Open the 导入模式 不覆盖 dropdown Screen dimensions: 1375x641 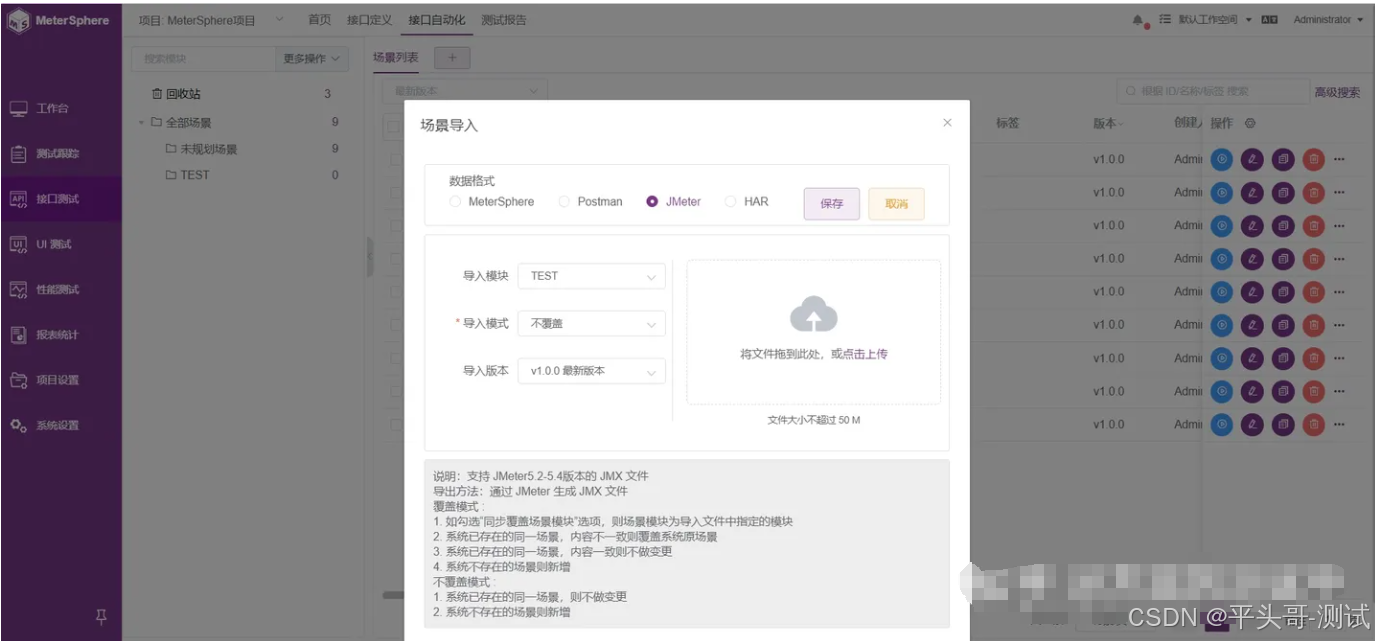tap(591, 324)
